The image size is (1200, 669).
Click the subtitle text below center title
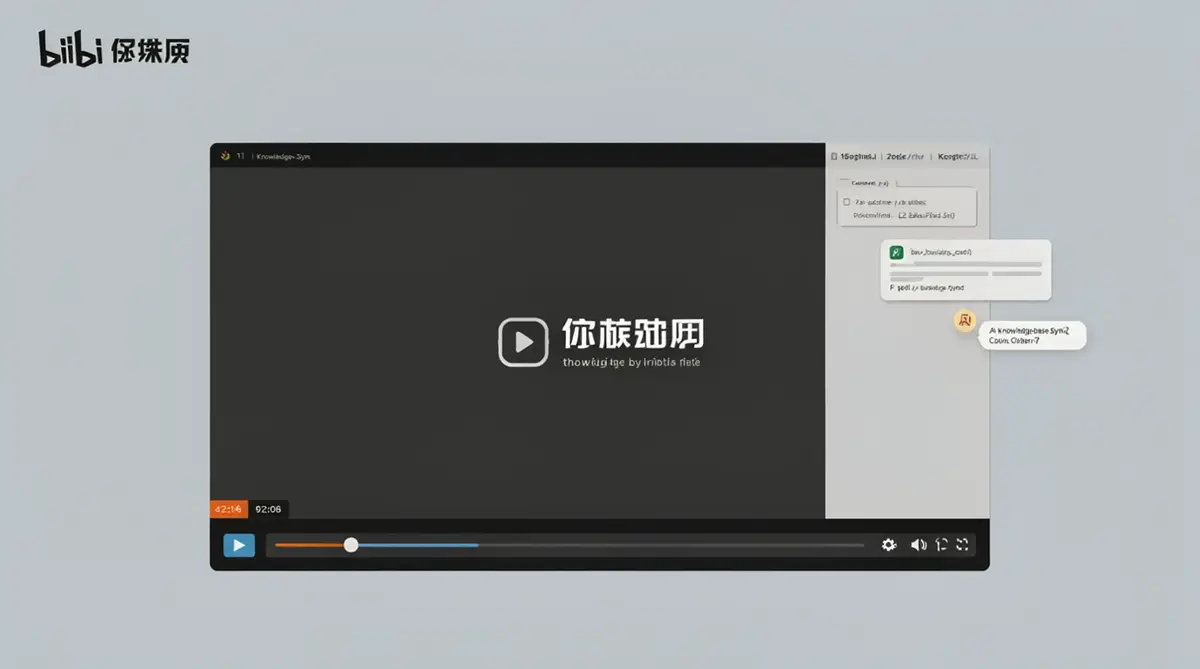tap(632, 362)
